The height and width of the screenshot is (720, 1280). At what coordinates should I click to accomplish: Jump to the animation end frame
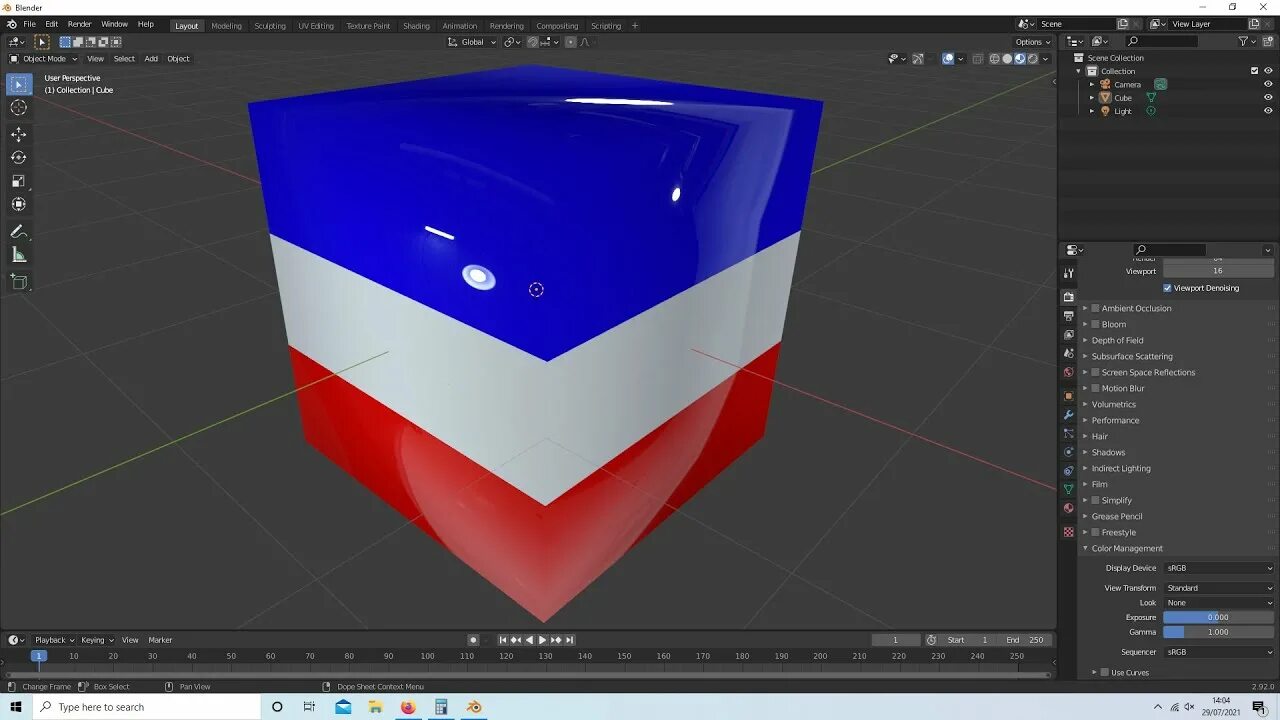569,639
